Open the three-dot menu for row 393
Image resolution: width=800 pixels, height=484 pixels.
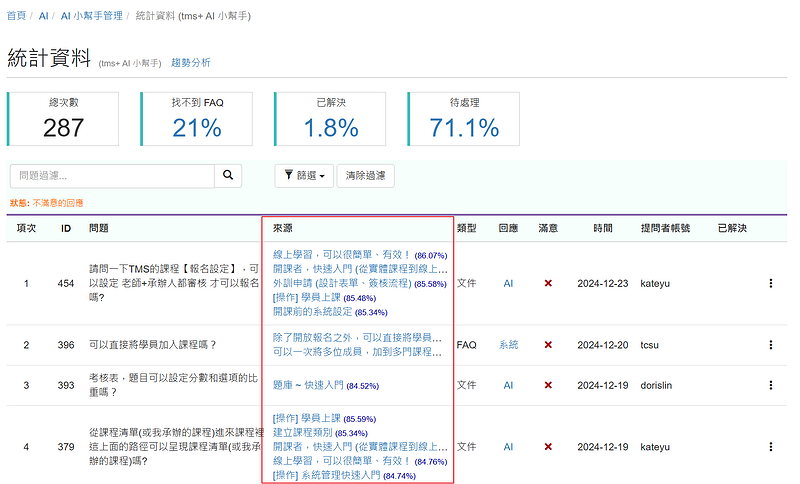pos(770,385)
